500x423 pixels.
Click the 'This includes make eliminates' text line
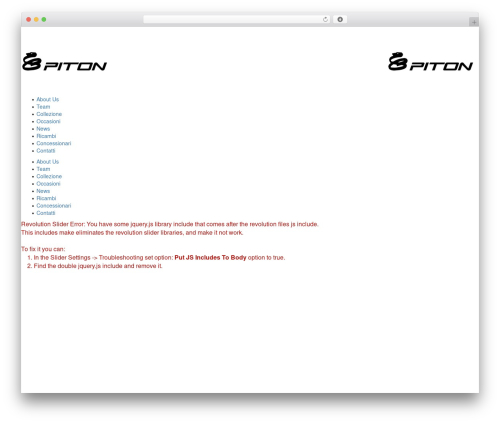(x=132, y=233)
